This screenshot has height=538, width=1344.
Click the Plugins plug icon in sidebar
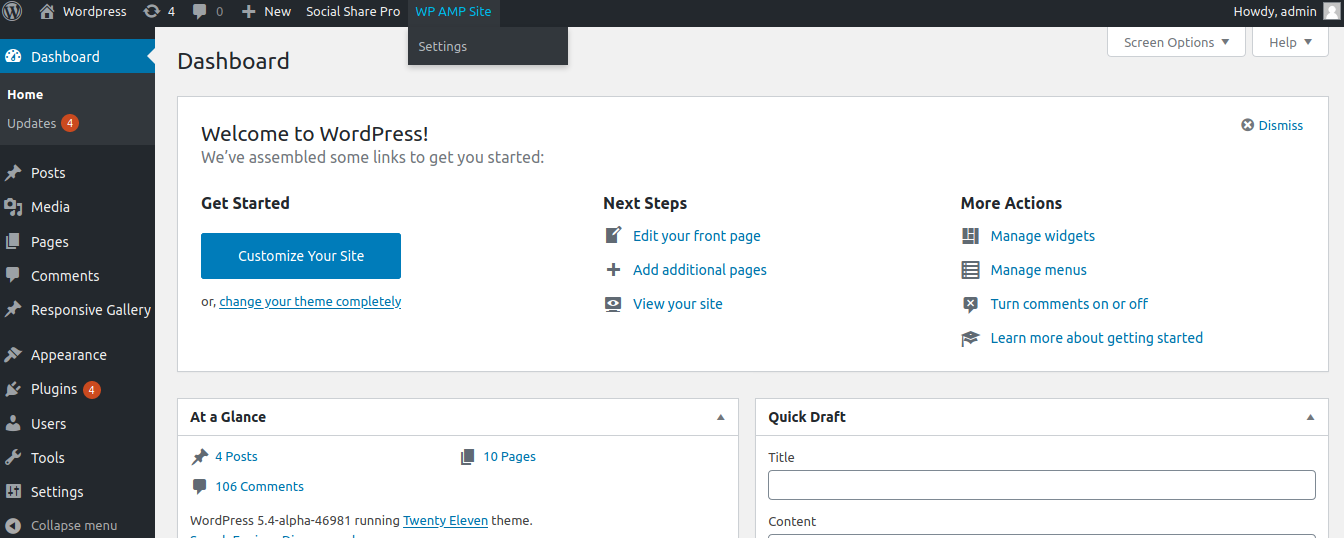tap(13, 389)
